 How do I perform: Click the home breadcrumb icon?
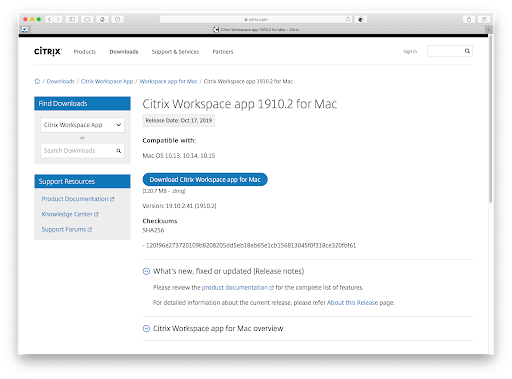37,81
